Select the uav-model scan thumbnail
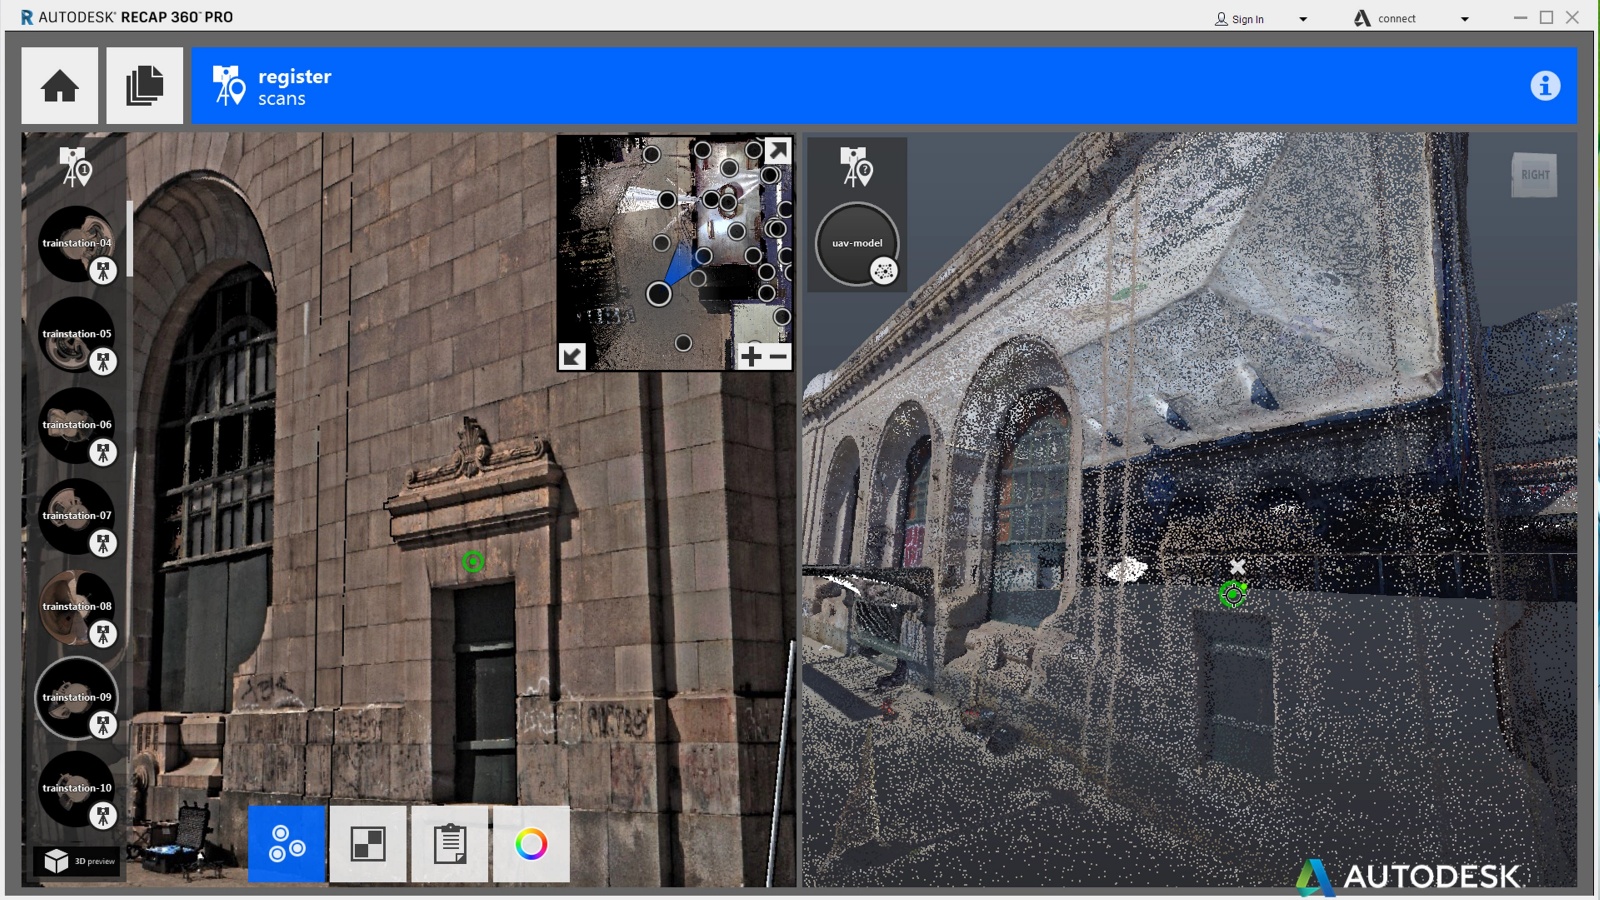Image resolution: width=1600 pixels, height=900 pixels. pyautogui.click(x=857, y=243)
